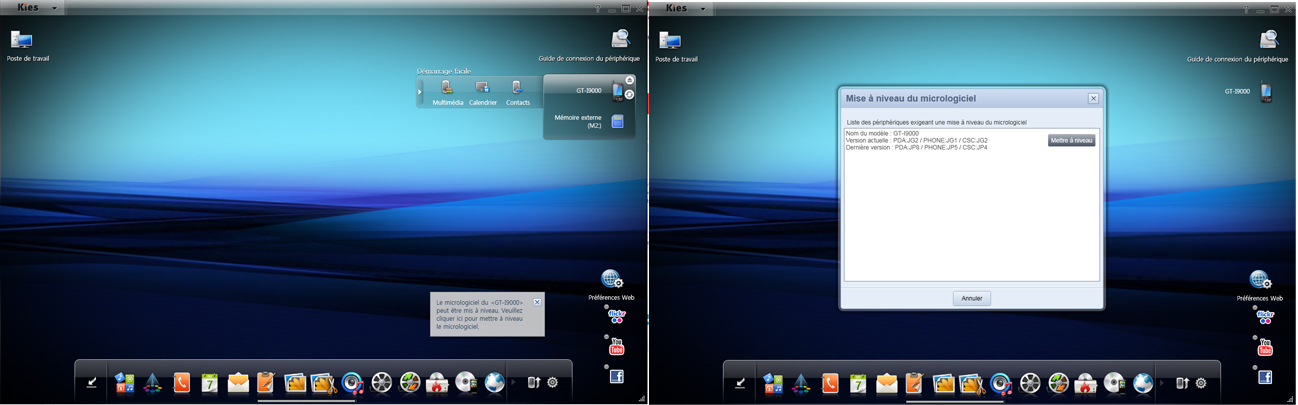Expand the dock arrow in right window
1298x405 pixels.
coord(1162,382)
